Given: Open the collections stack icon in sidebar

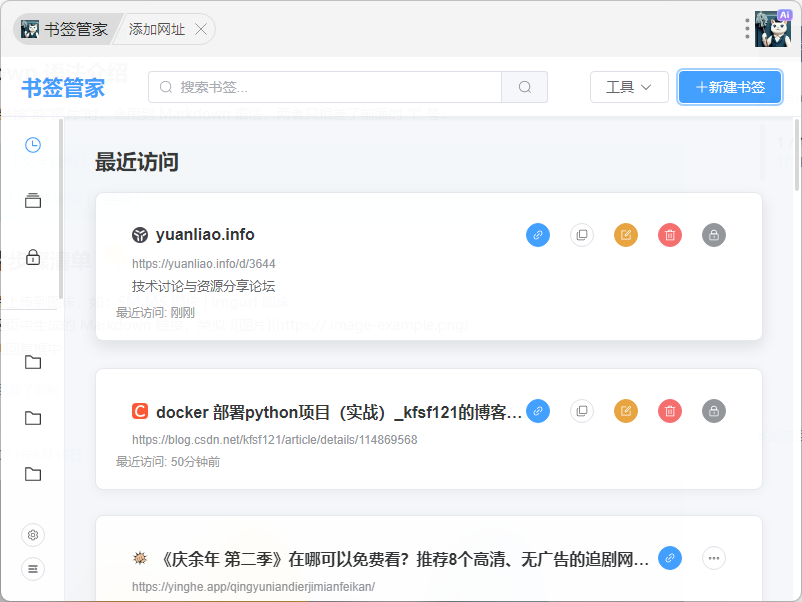Looking at the screenshot, I should point(33,200).
